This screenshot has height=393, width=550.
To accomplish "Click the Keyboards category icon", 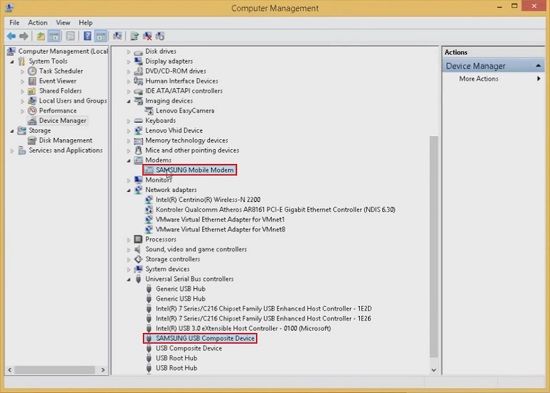I will click(139, 120).
